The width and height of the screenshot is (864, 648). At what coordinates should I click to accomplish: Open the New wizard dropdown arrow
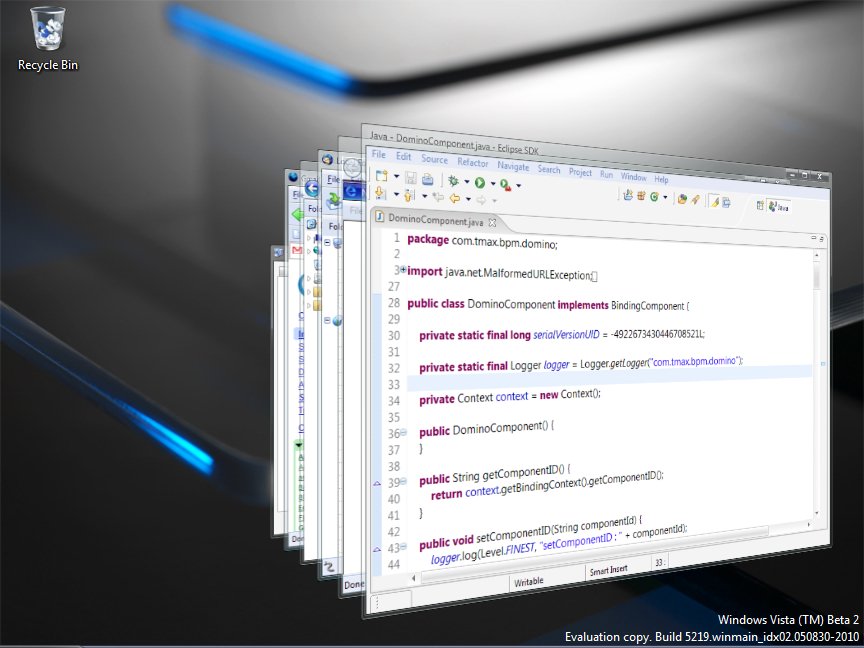coord(396,177)
